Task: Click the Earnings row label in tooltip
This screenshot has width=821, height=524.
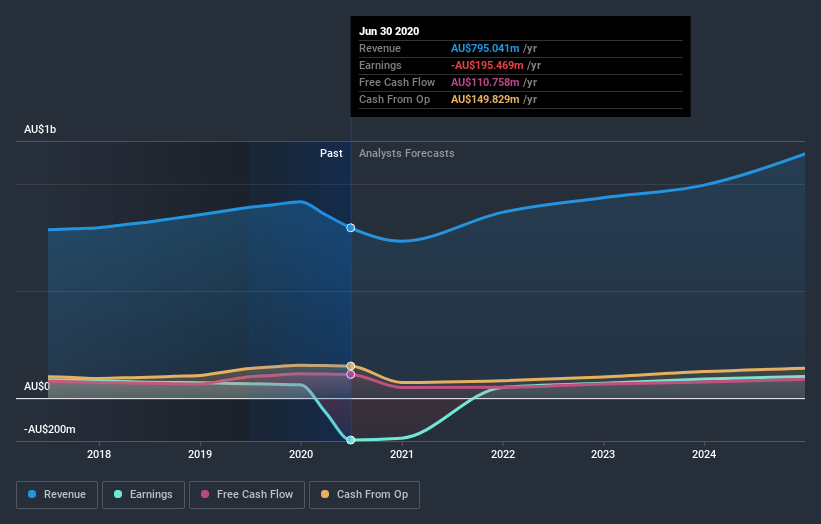Action: 380,65
